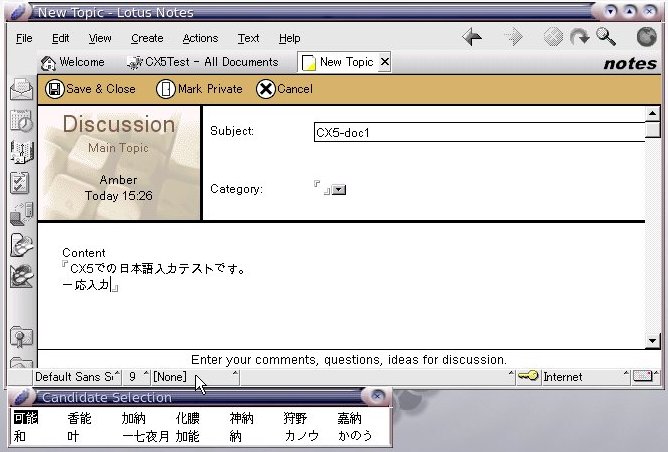The width and height of the screenshot is (668, 452).
Task: Select candidate 香能
Action: (x=79, y=418)
